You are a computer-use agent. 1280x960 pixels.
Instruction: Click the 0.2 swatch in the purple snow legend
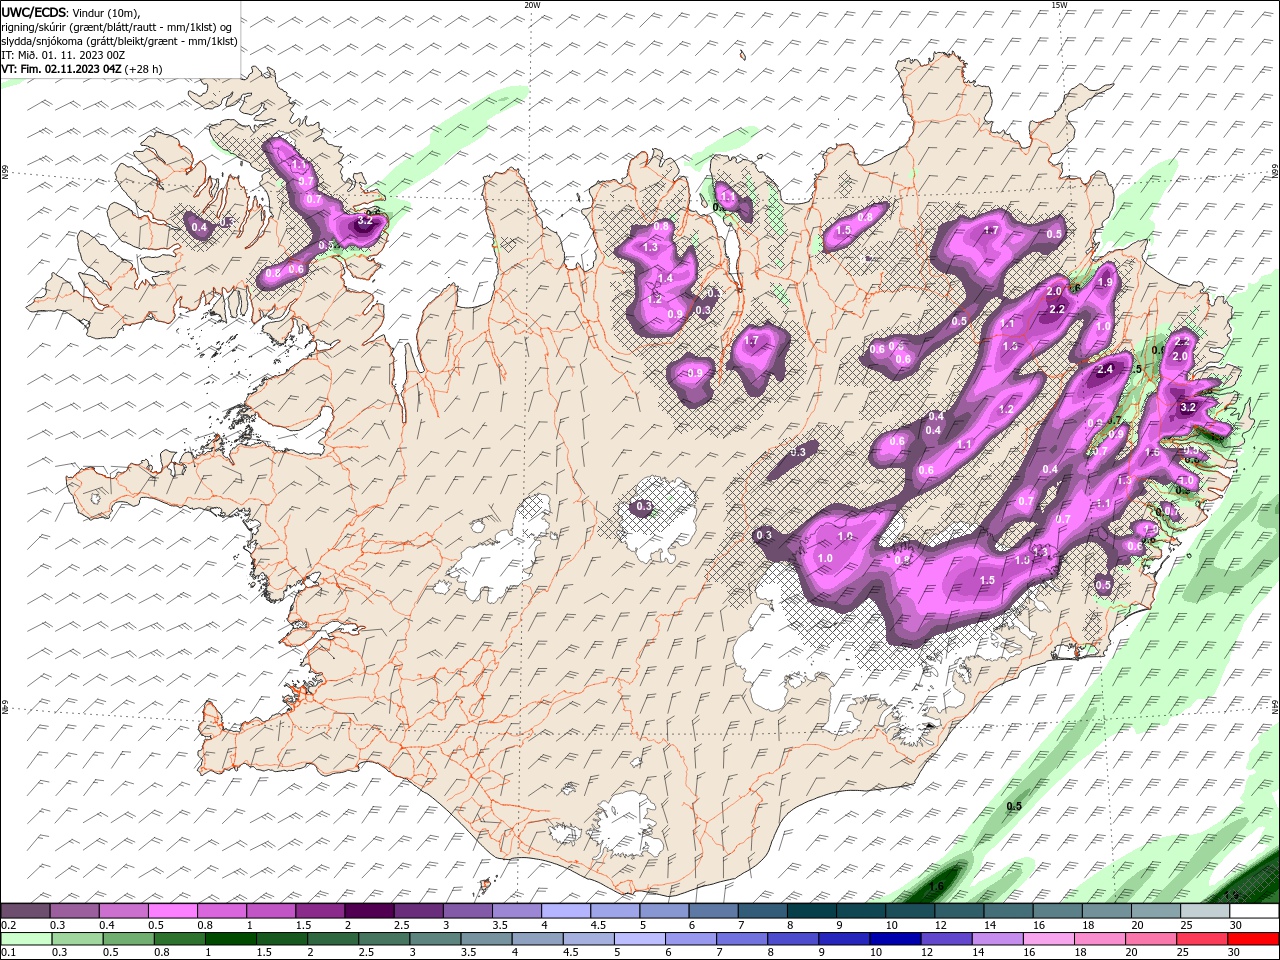pyautogui.click(x=25, y=911)
